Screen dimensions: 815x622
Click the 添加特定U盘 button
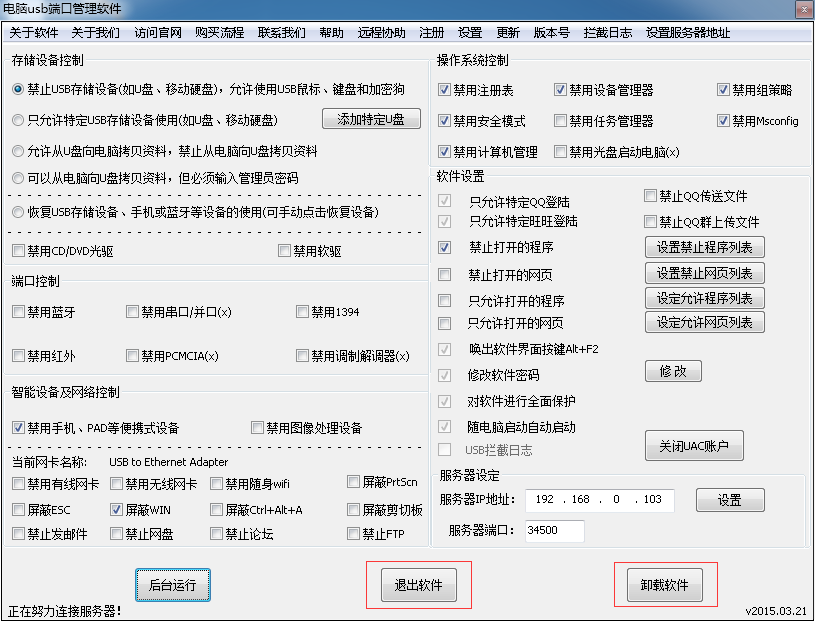[x=371, y=120]
